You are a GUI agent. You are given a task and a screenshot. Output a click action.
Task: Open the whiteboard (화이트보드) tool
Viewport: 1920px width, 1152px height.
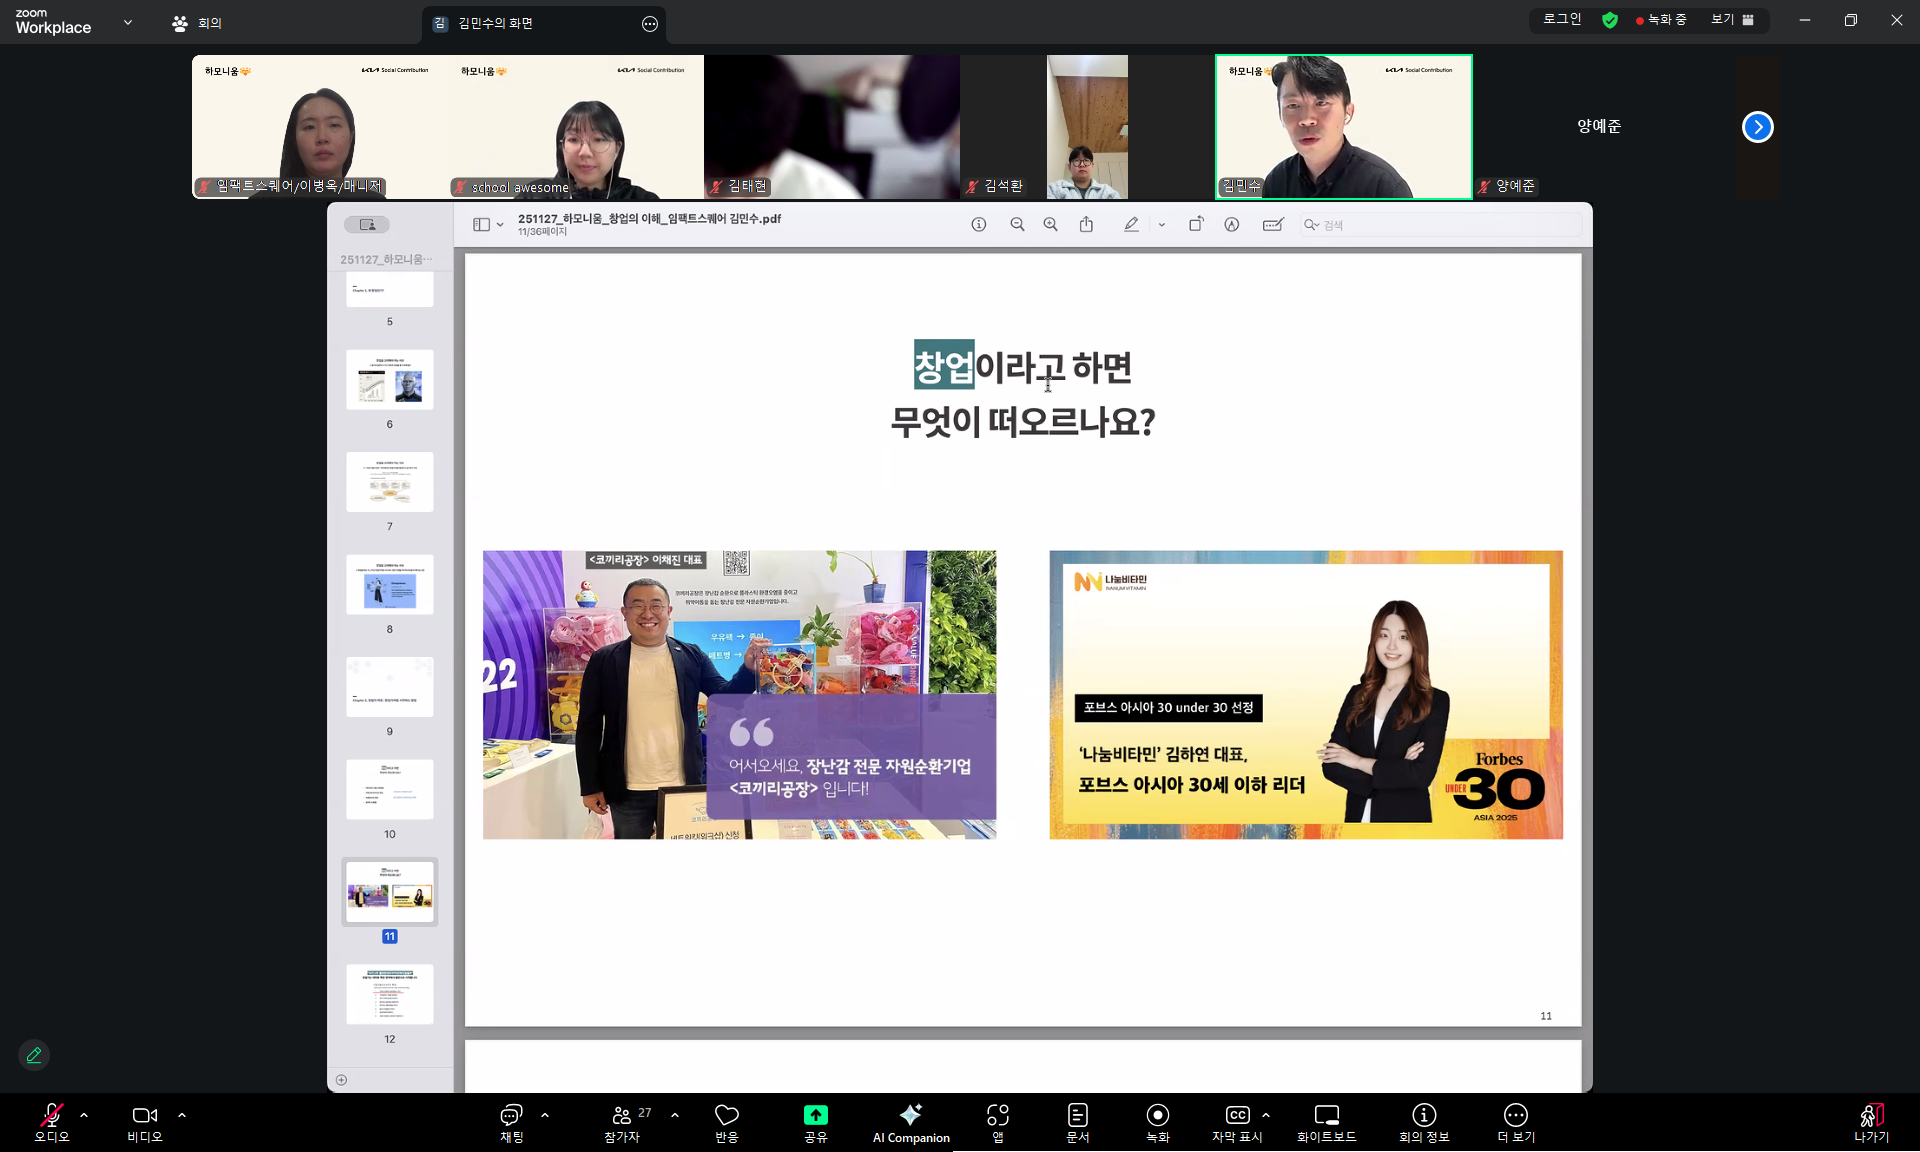tap(1326, 1121)
